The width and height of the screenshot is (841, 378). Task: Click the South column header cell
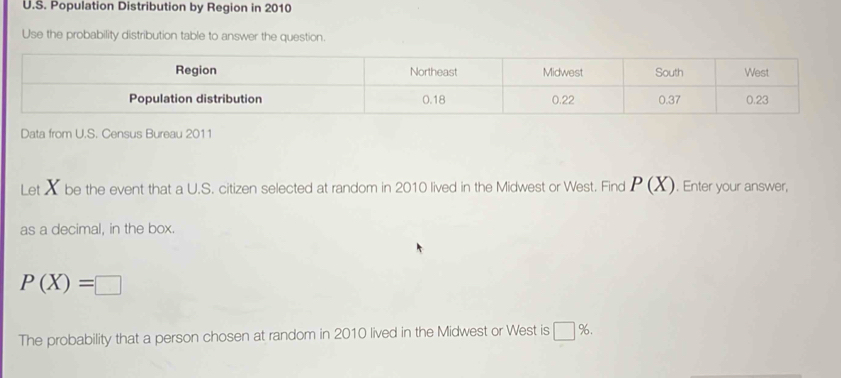[669, 72]
